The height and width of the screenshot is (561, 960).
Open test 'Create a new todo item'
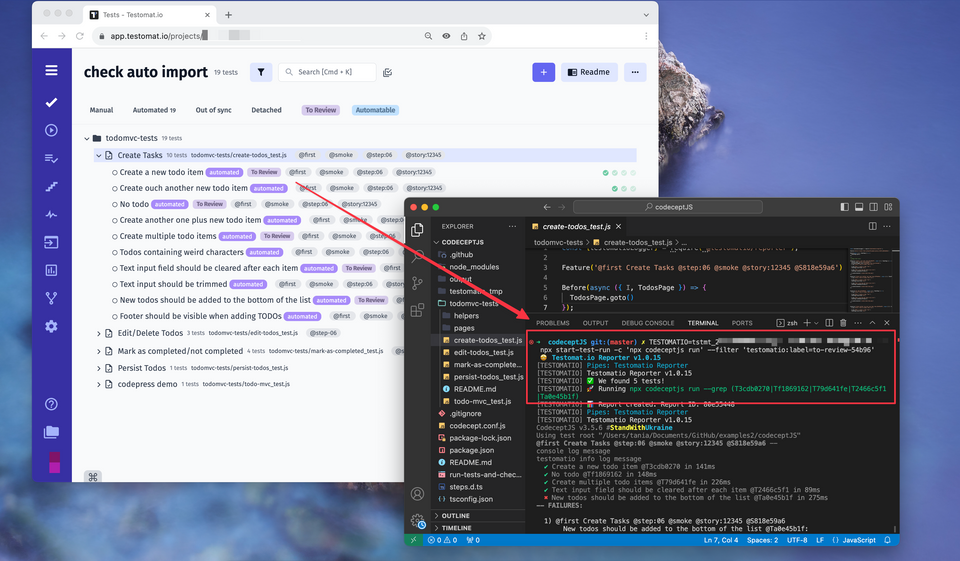(161, 172)
